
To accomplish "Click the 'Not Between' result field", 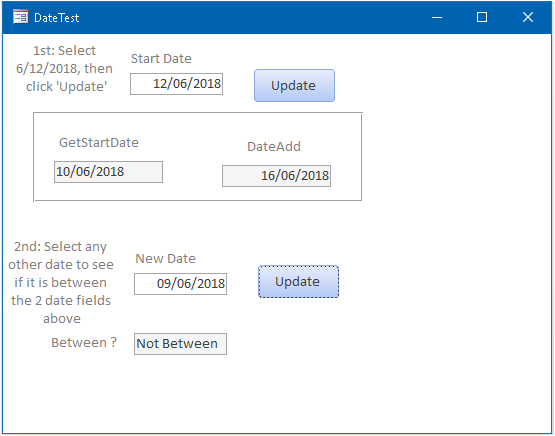I will [180, 344].
